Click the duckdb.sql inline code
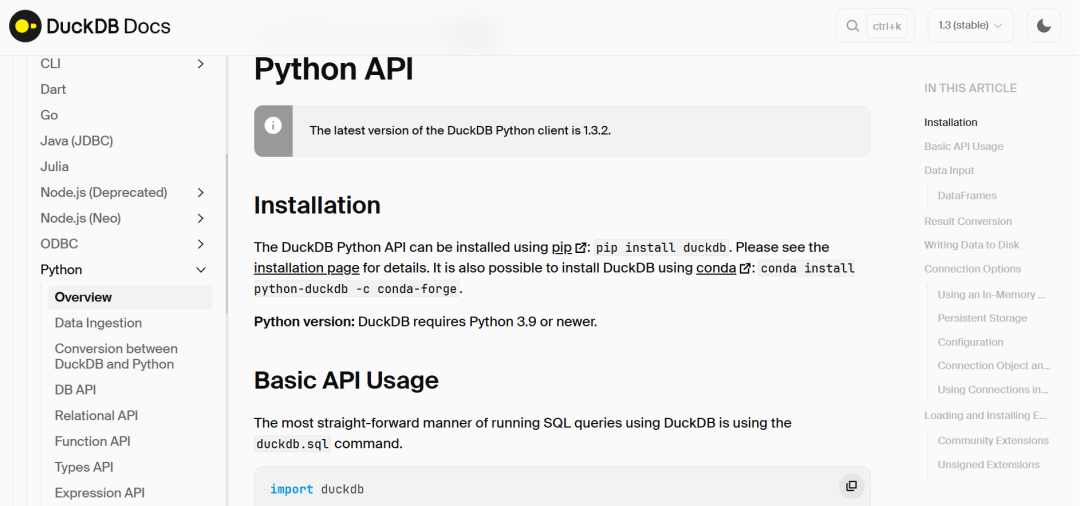Image resolution: width=1080 pixels, height=506 pixels. [x=293, y=444]
